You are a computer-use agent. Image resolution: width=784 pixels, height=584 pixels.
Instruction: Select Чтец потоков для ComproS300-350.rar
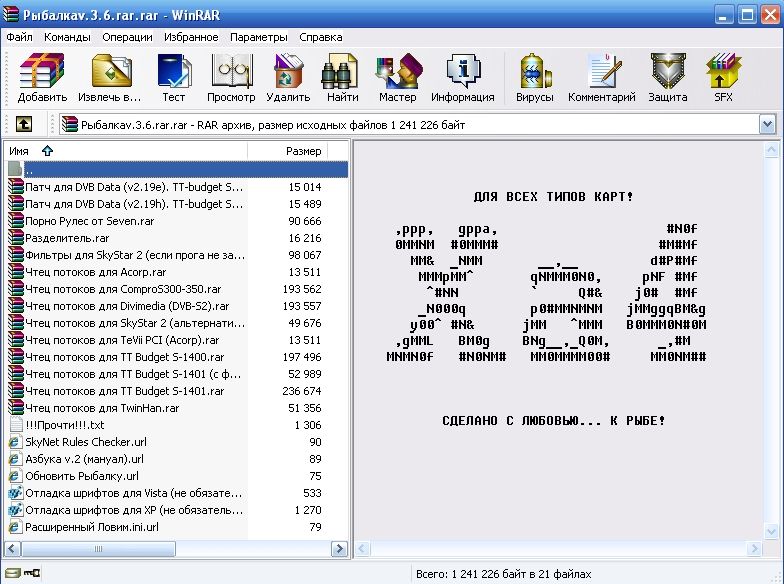[x=123, y=288]
